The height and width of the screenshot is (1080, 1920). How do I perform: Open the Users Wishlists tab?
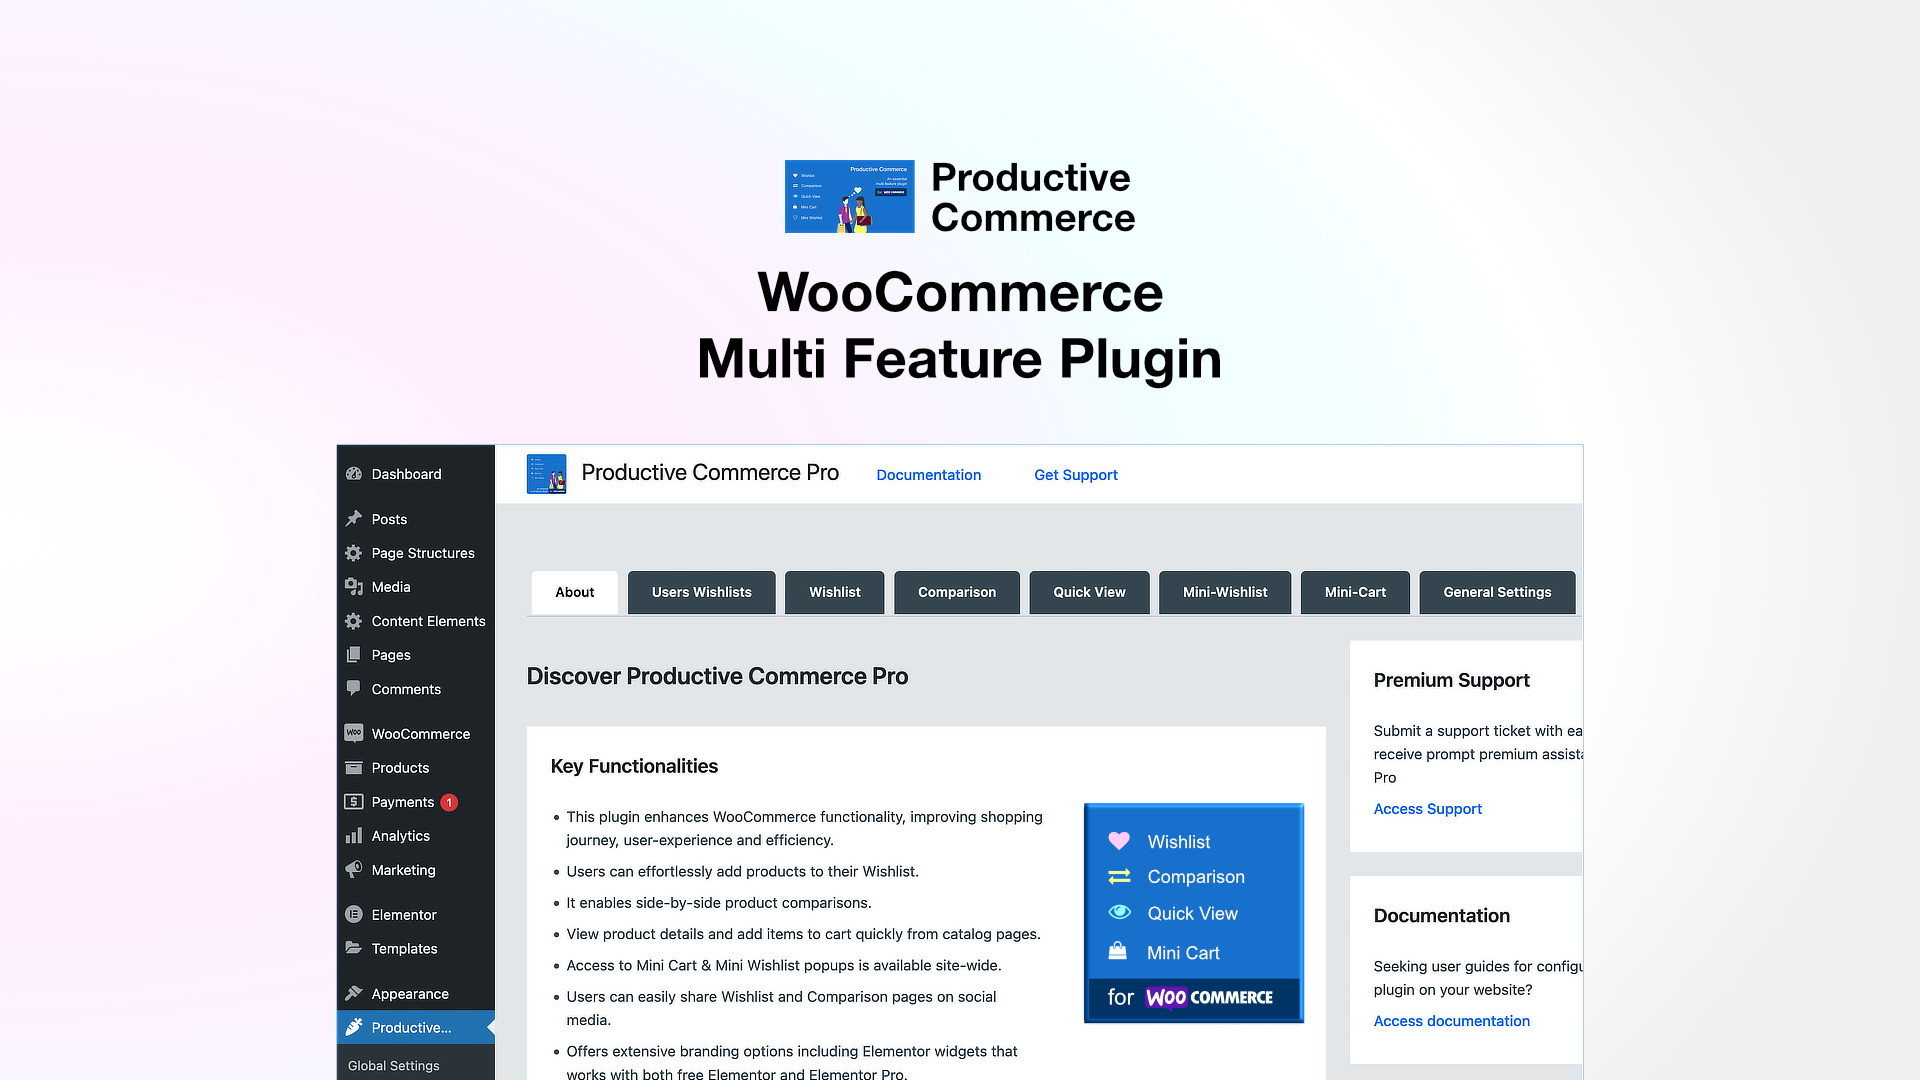[x=701, y=592]
